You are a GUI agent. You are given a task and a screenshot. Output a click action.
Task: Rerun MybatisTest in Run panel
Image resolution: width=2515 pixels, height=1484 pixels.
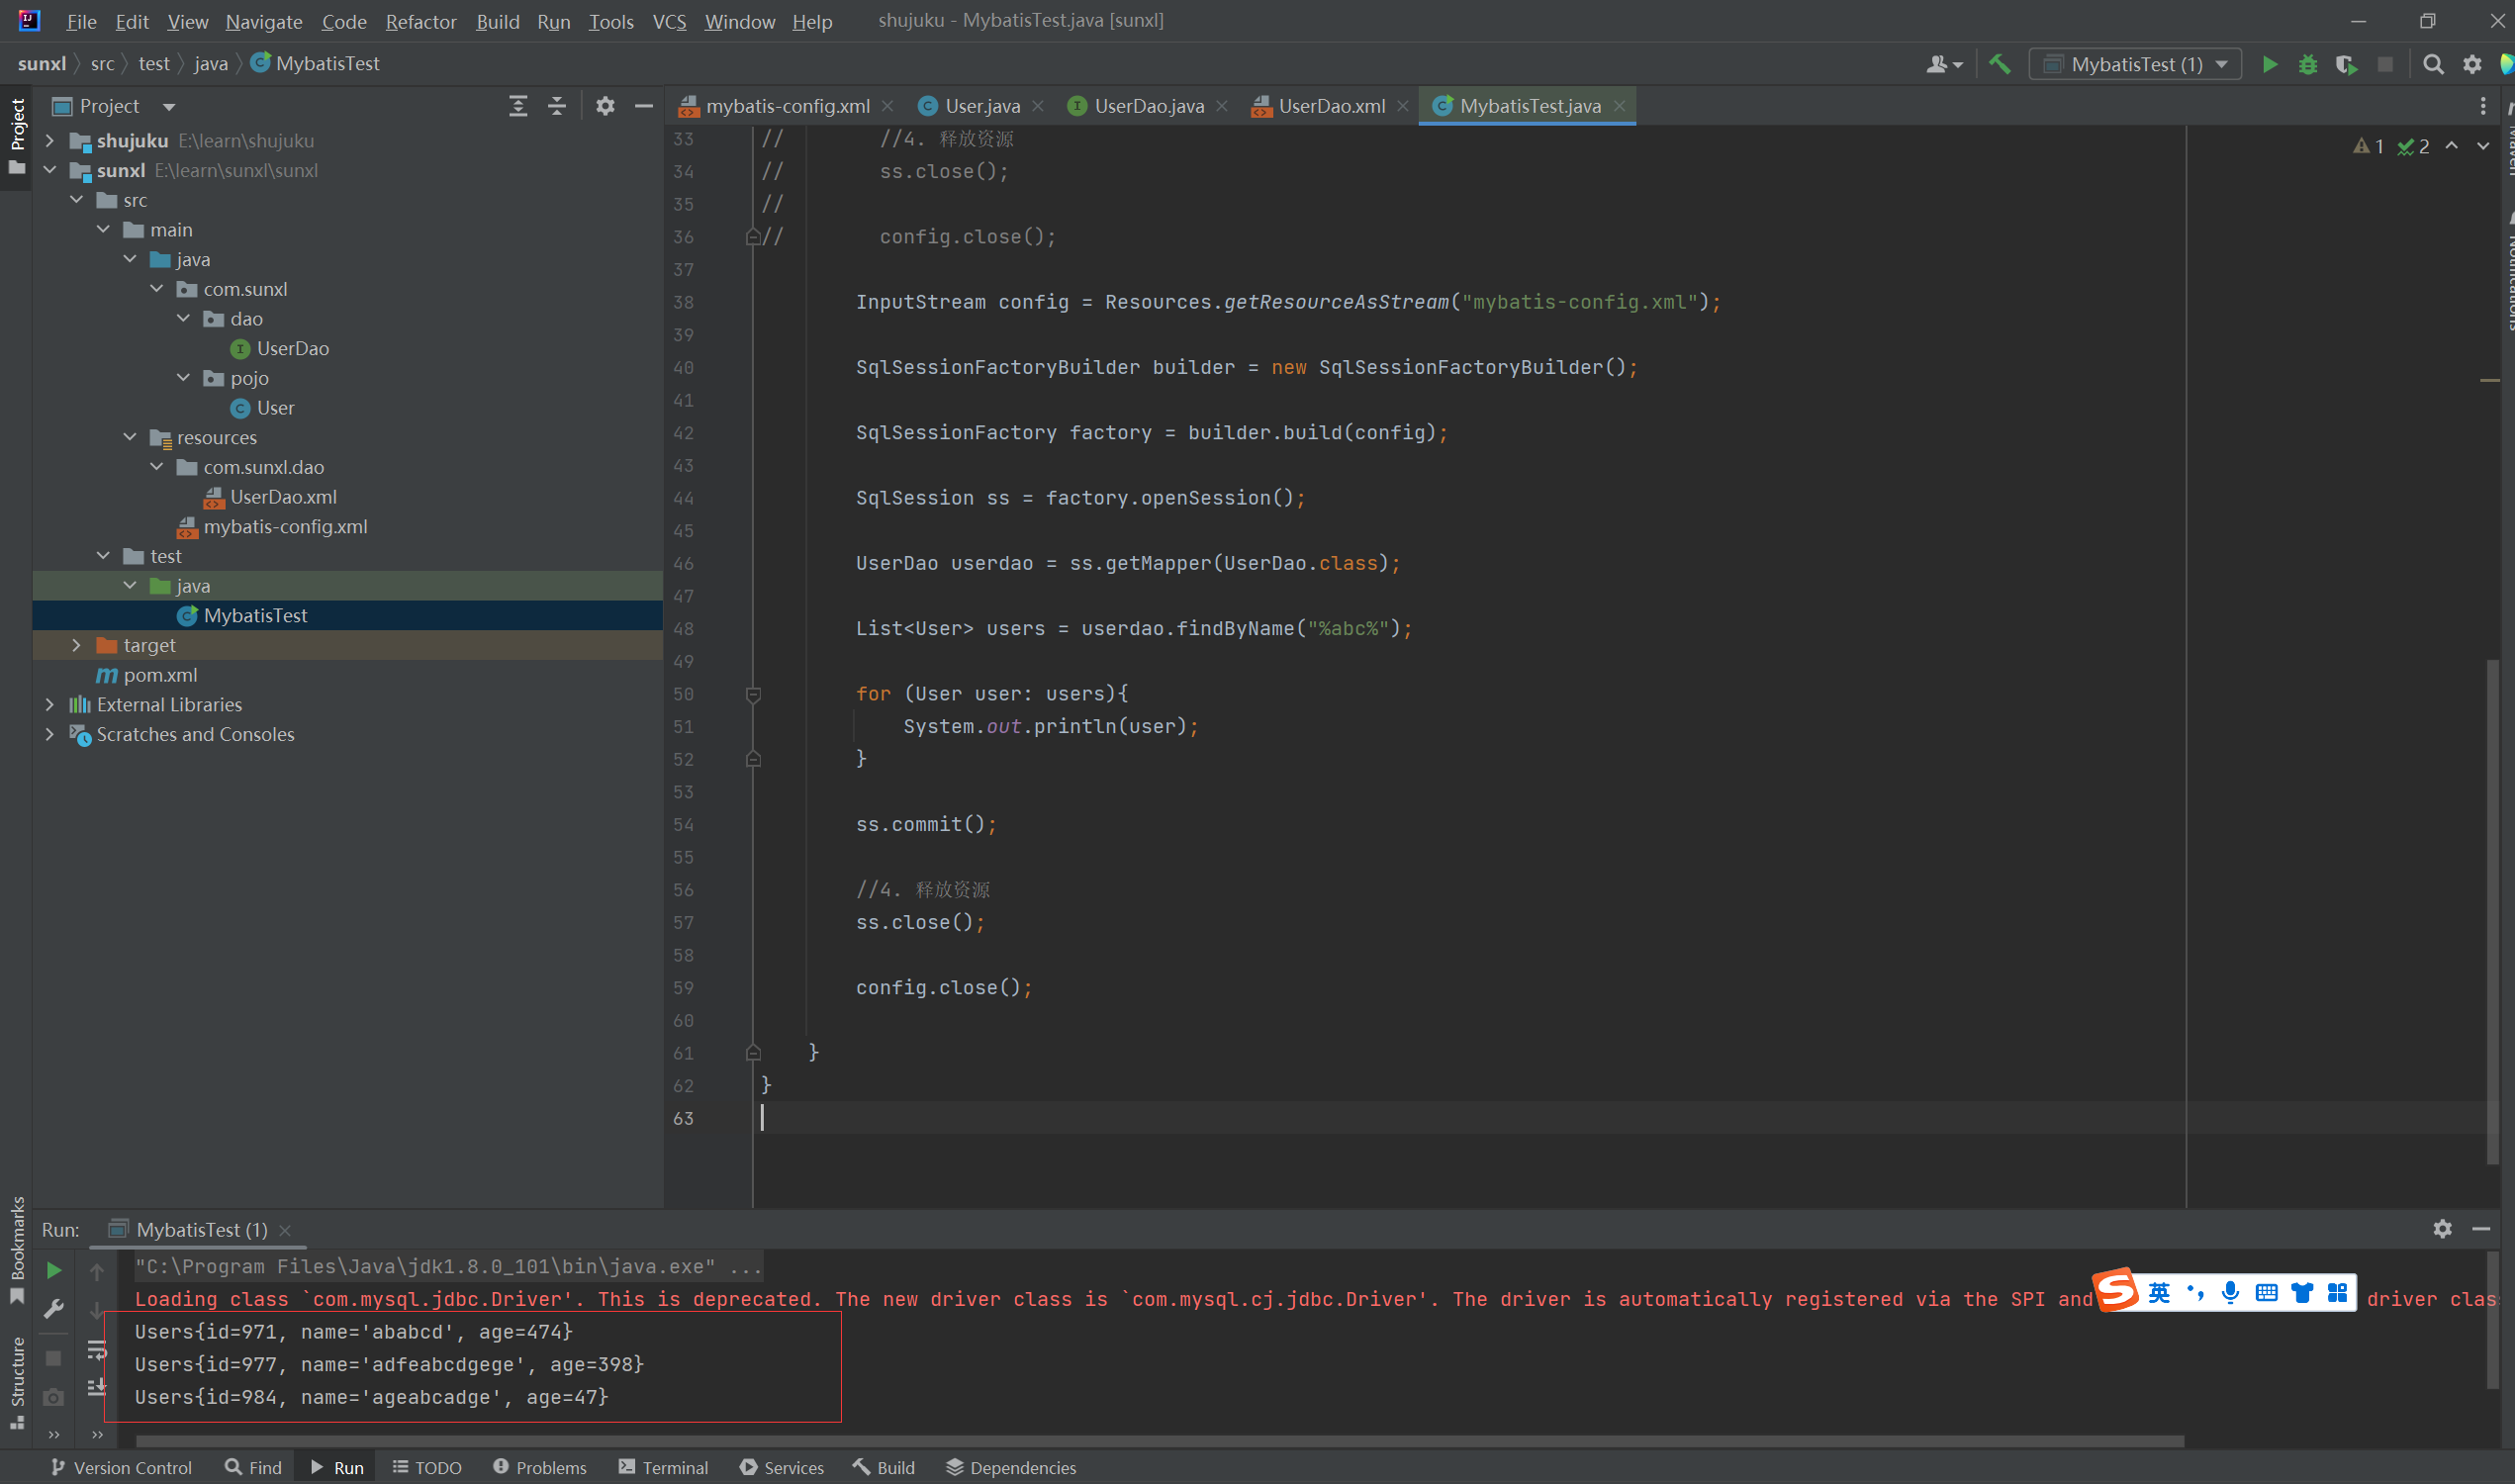(54, 1270)
